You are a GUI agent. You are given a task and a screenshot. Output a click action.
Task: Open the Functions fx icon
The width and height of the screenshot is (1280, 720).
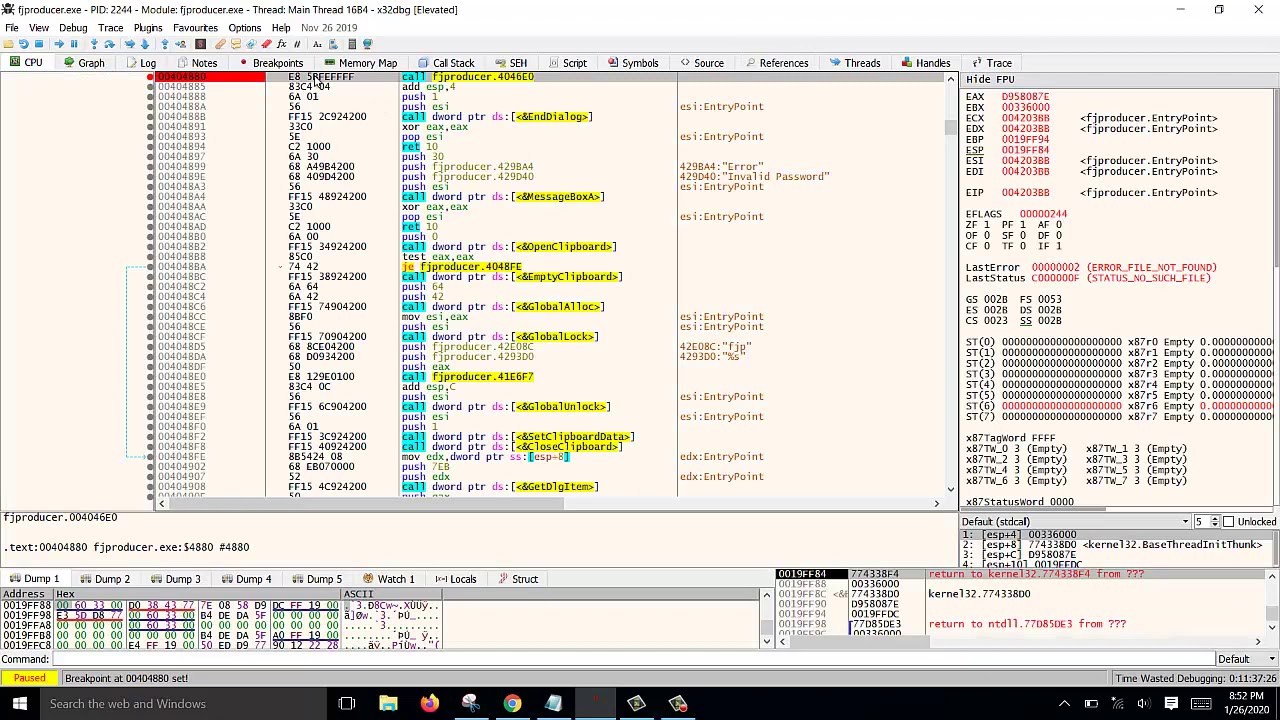click(x=282, y=44)
